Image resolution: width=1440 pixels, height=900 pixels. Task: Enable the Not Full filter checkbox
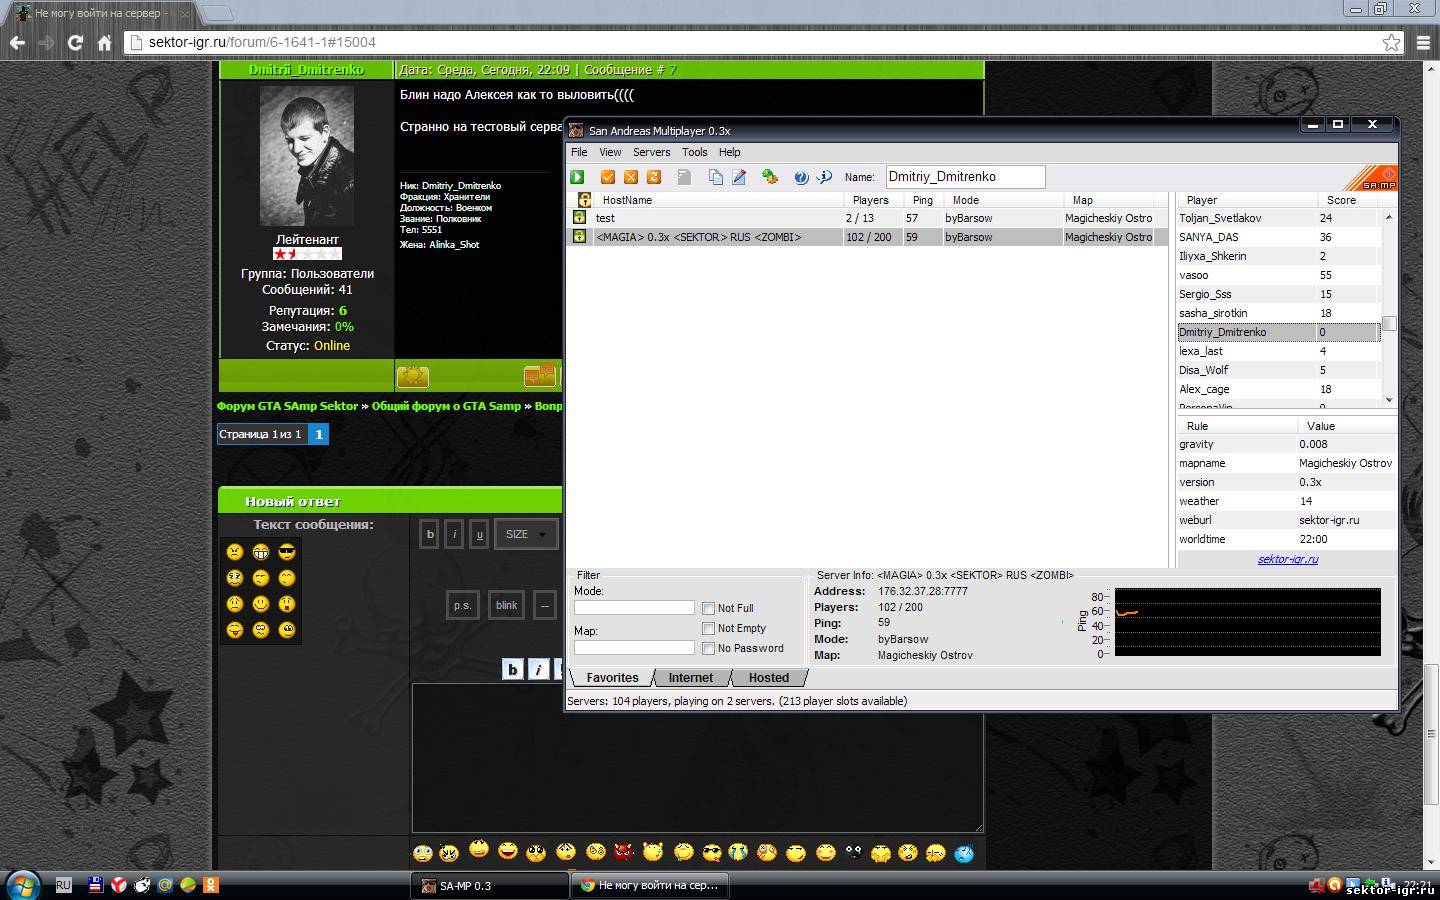click(x=708, y=608)
